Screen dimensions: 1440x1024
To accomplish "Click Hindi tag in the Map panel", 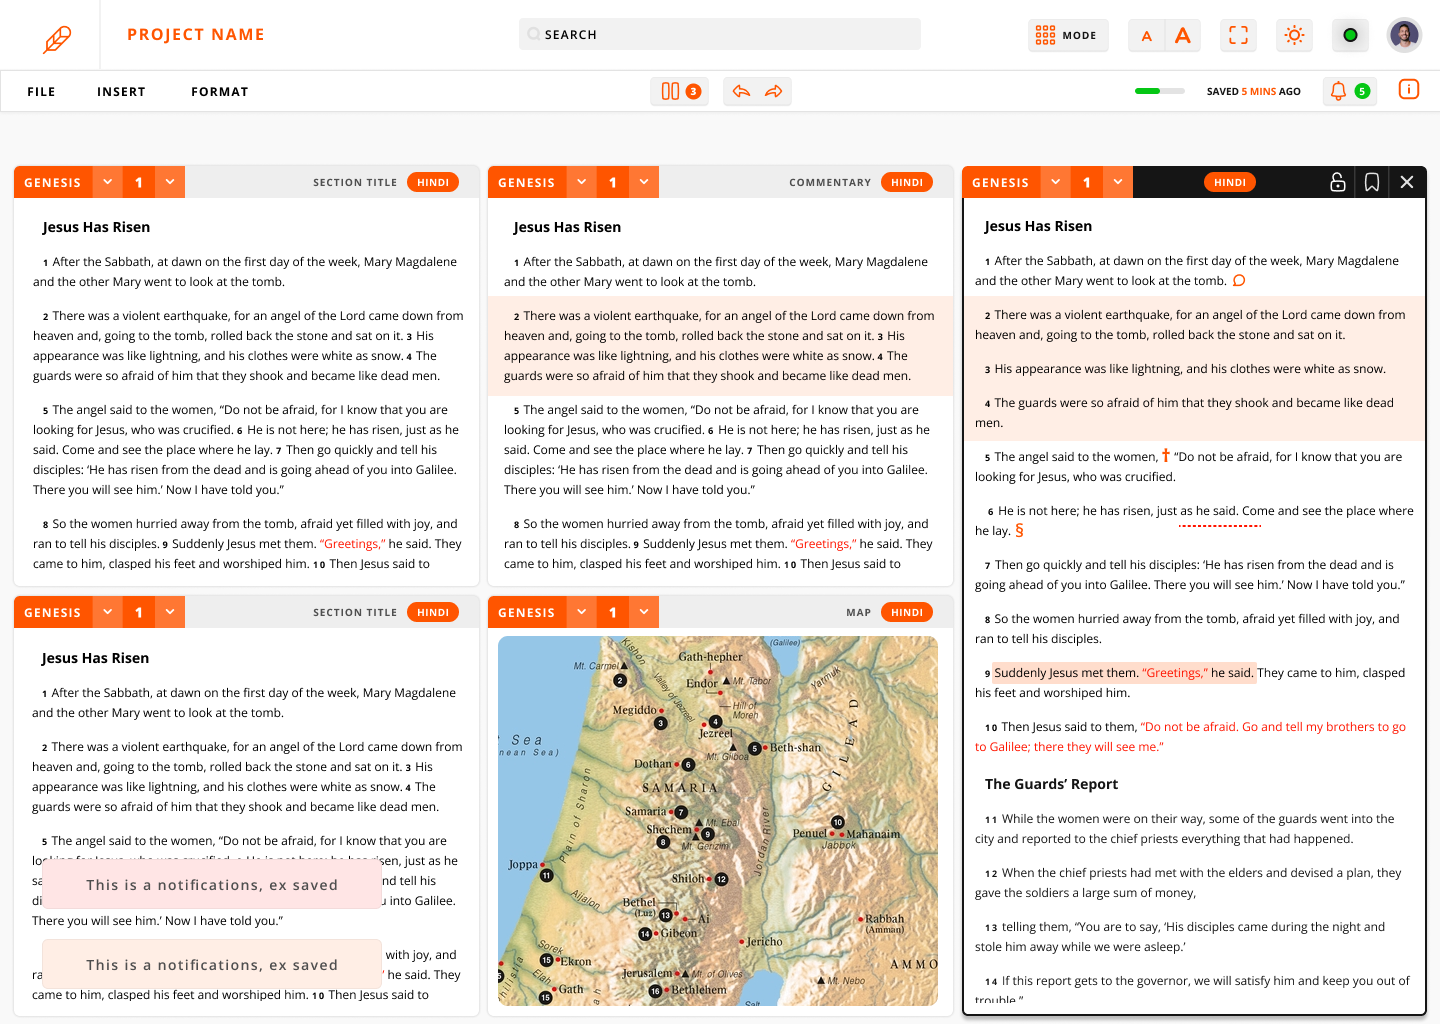I will [907, 612].
